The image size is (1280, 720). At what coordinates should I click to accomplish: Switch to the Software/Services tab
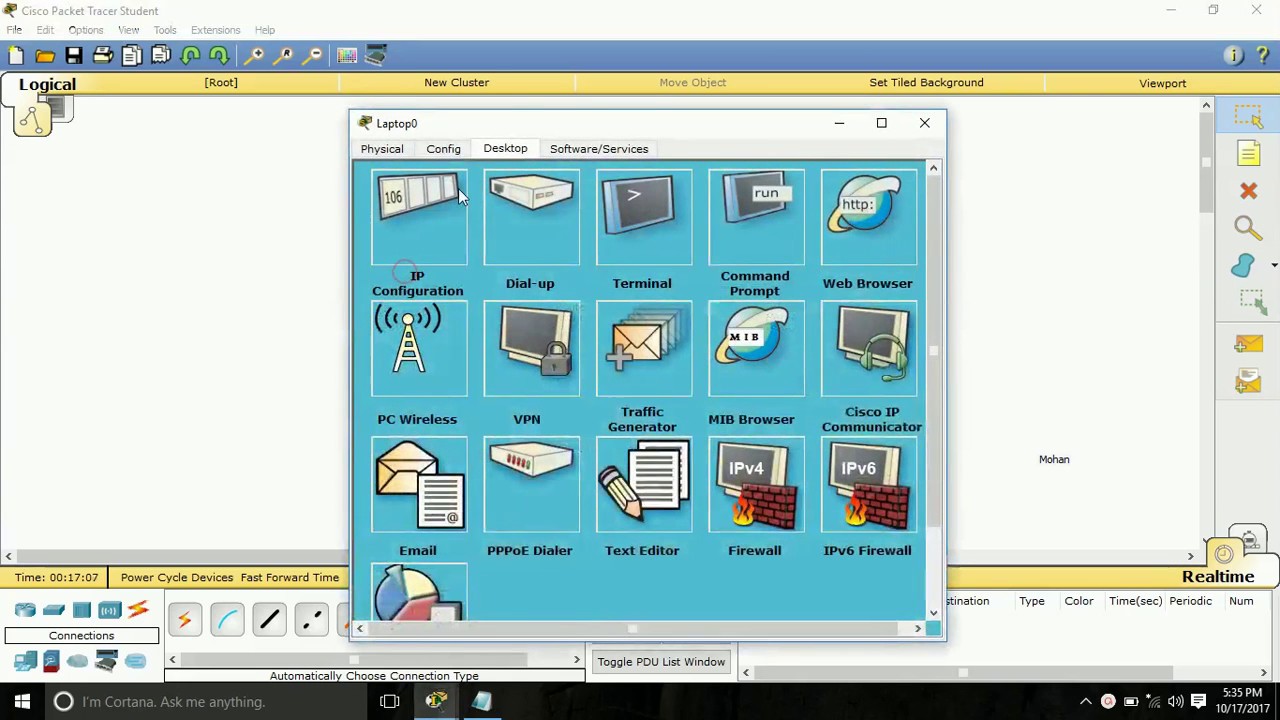[599, 149]
